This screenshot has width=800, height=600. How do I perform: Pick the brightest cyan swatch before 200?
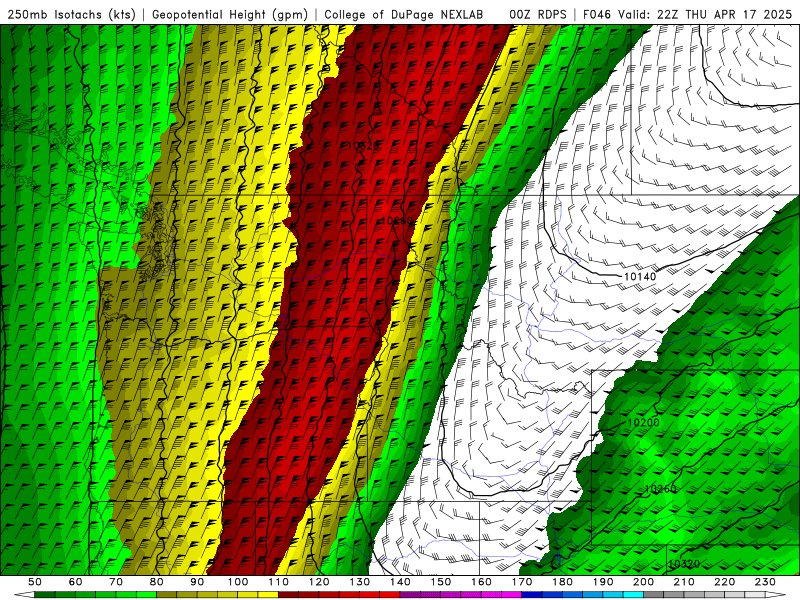pos(634,595)
